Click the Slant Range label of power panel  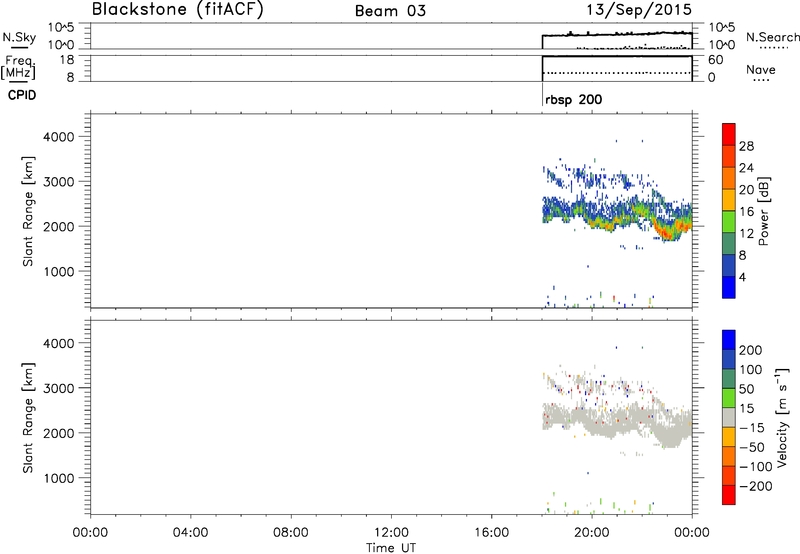28,211
